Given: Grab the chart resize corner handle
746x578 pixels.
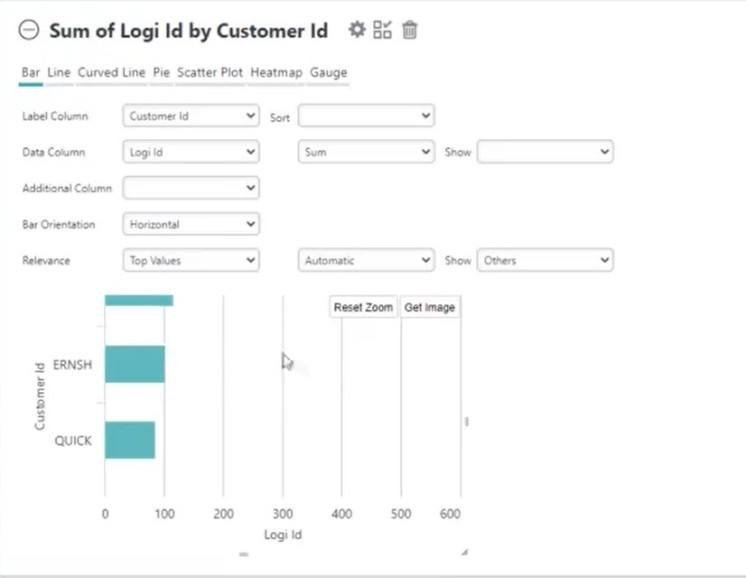Looking at the screenshot, I should click(464, 552).
